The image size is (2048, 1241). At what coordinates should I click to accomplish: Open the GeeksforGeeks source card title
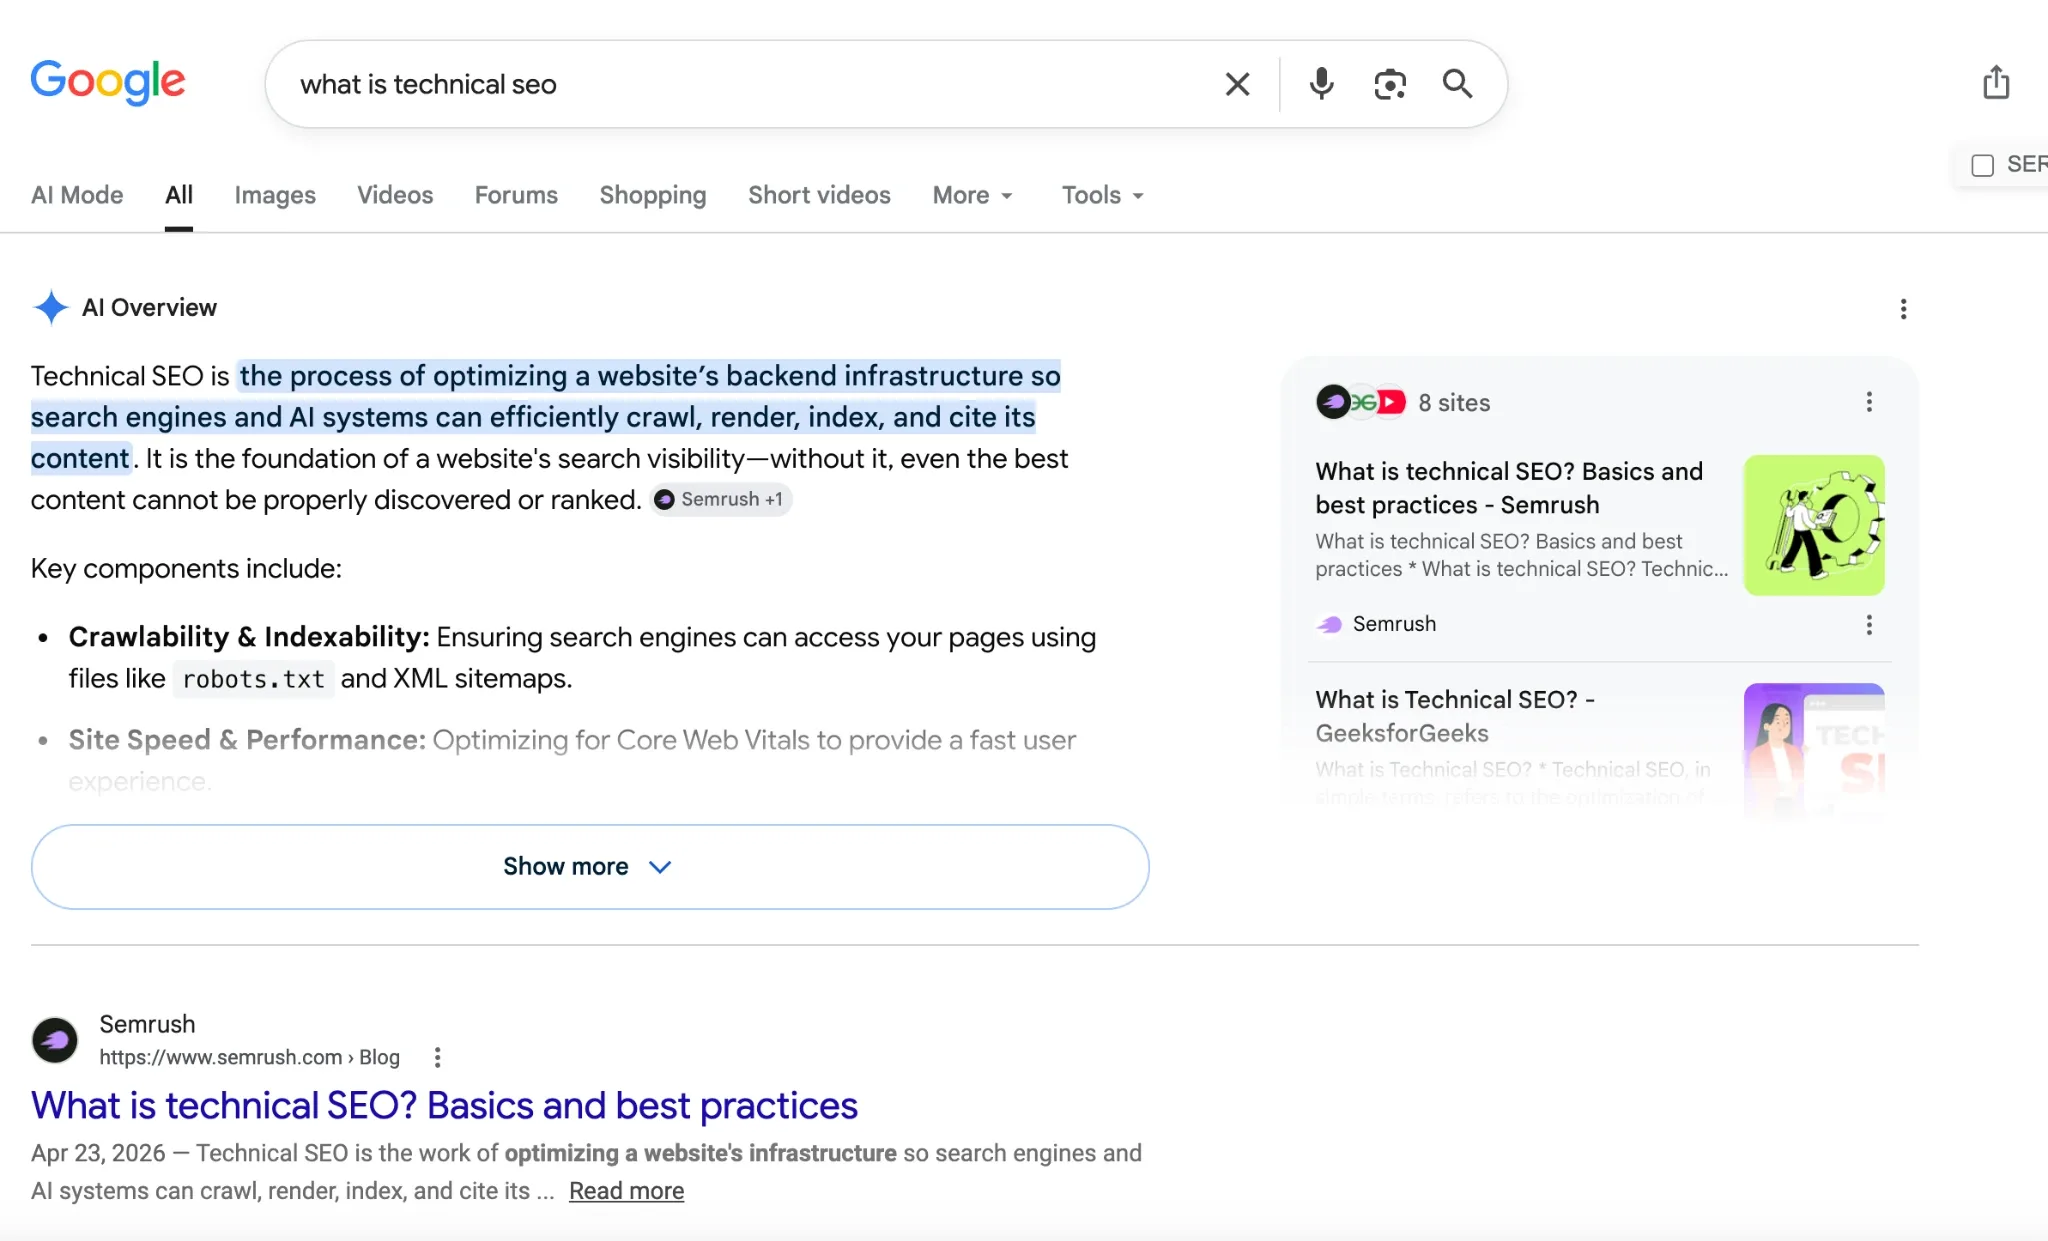click(1455, 716)
